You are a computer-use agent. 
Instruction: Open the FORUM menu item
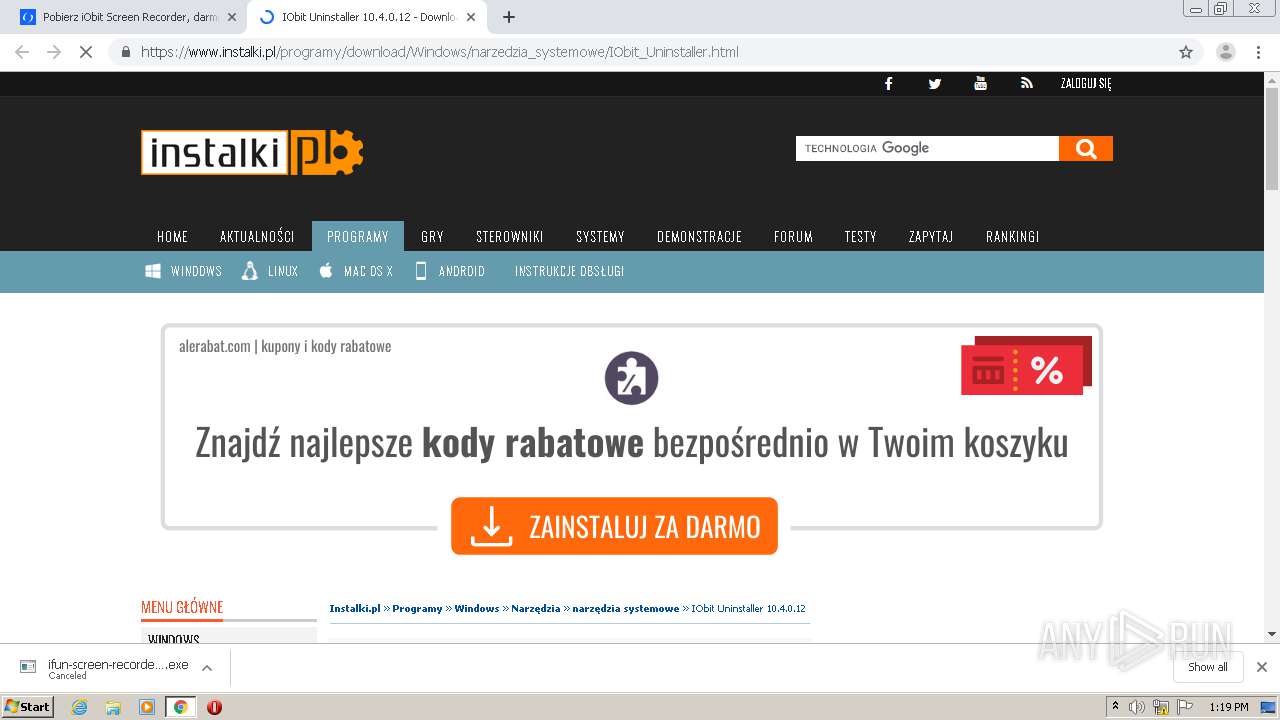coord(793,237)
